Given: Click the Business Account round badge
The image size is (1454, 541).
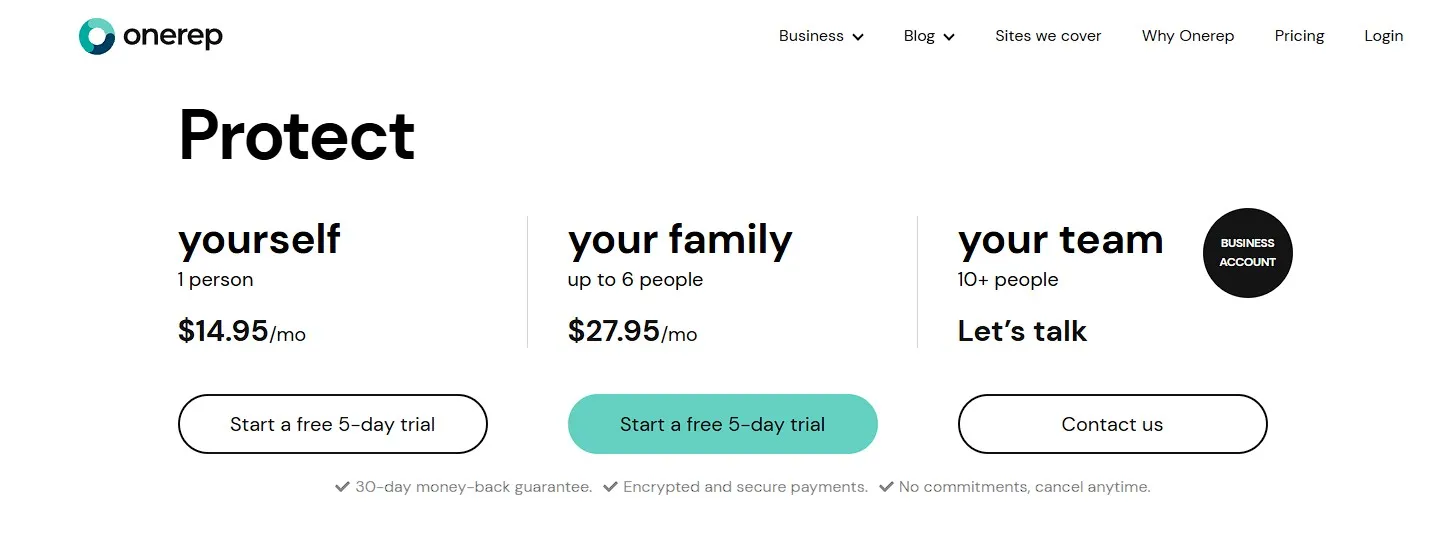Looking at the screenshot, I should point(1247,253).
